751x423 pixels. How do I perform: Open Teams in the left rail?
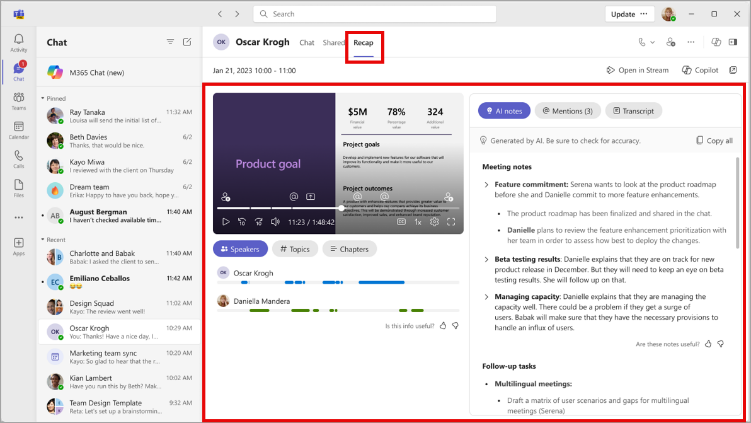19,101
